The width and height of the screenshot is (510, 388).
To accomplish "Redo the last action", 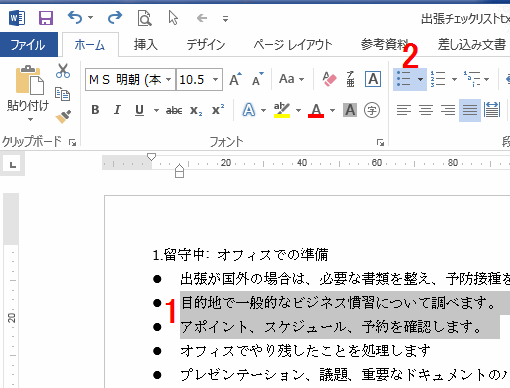I will click(115, 17).
